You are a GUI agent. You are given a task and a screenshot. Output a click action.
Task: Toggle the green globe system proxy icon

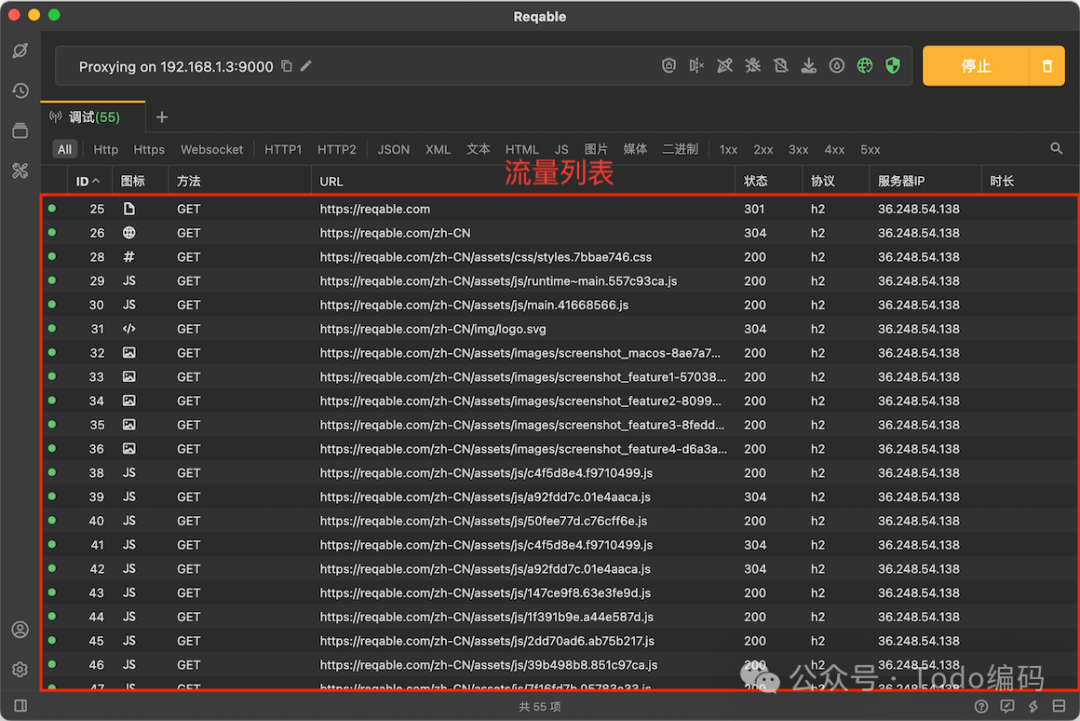pyautogui.click(x=865, y=65)
